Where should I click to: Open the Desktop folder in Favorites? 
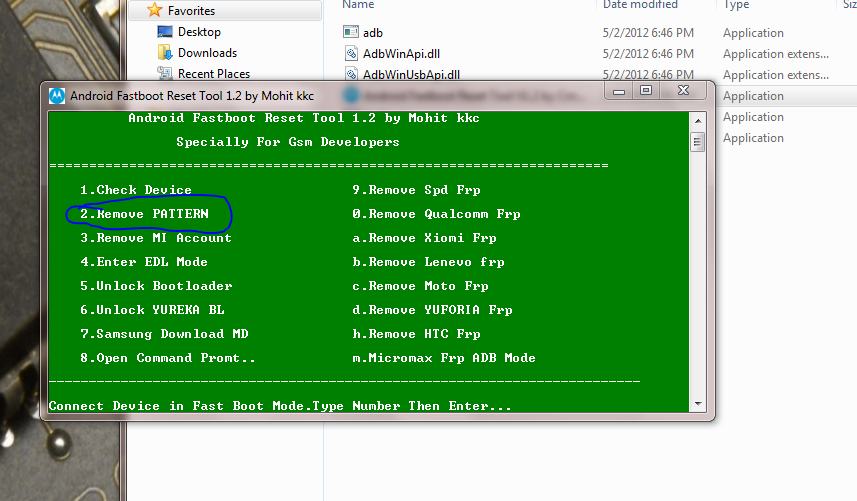(199, 32)
